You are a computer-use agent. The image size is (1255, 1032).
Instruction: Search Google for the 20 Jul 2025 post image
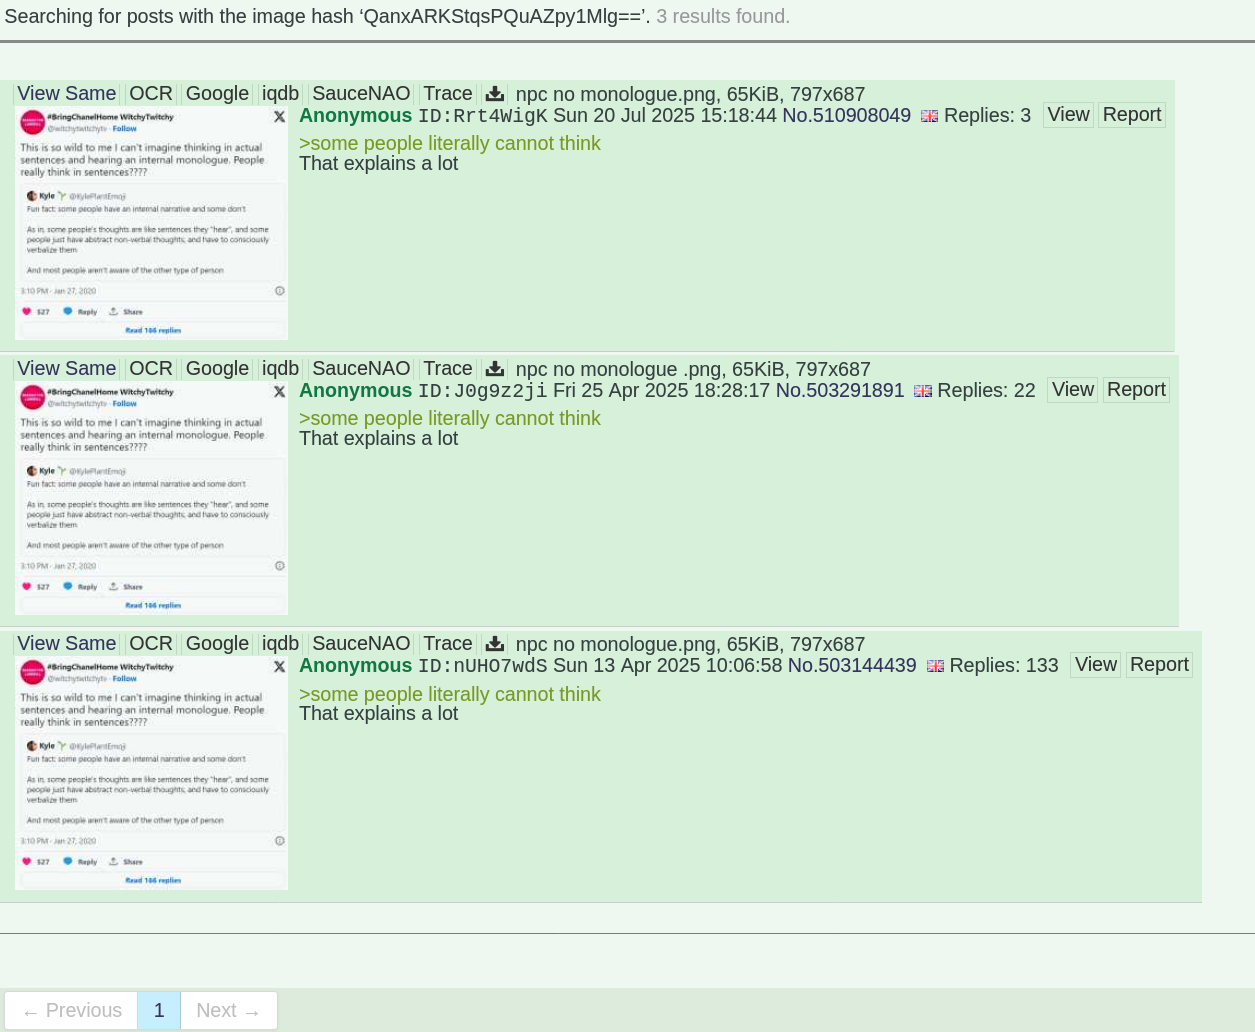point(217,93)
